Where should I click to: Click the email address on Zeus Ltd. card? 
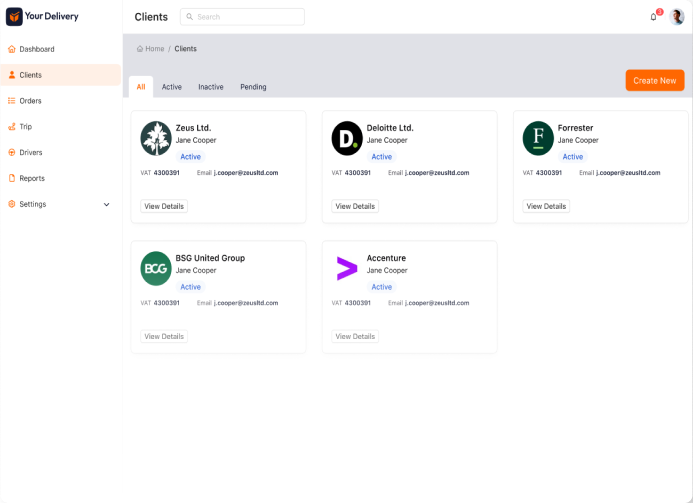click(246, 173)
